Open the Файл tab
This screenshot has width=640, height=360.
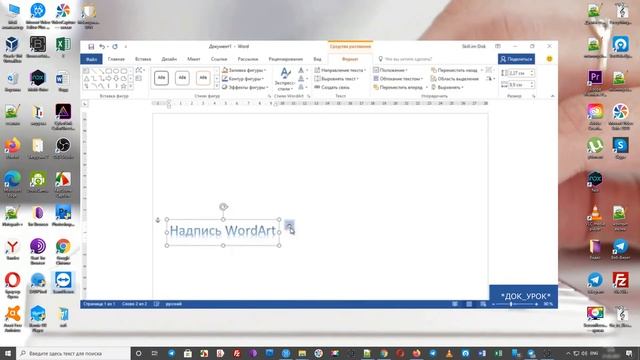[91, 59]
